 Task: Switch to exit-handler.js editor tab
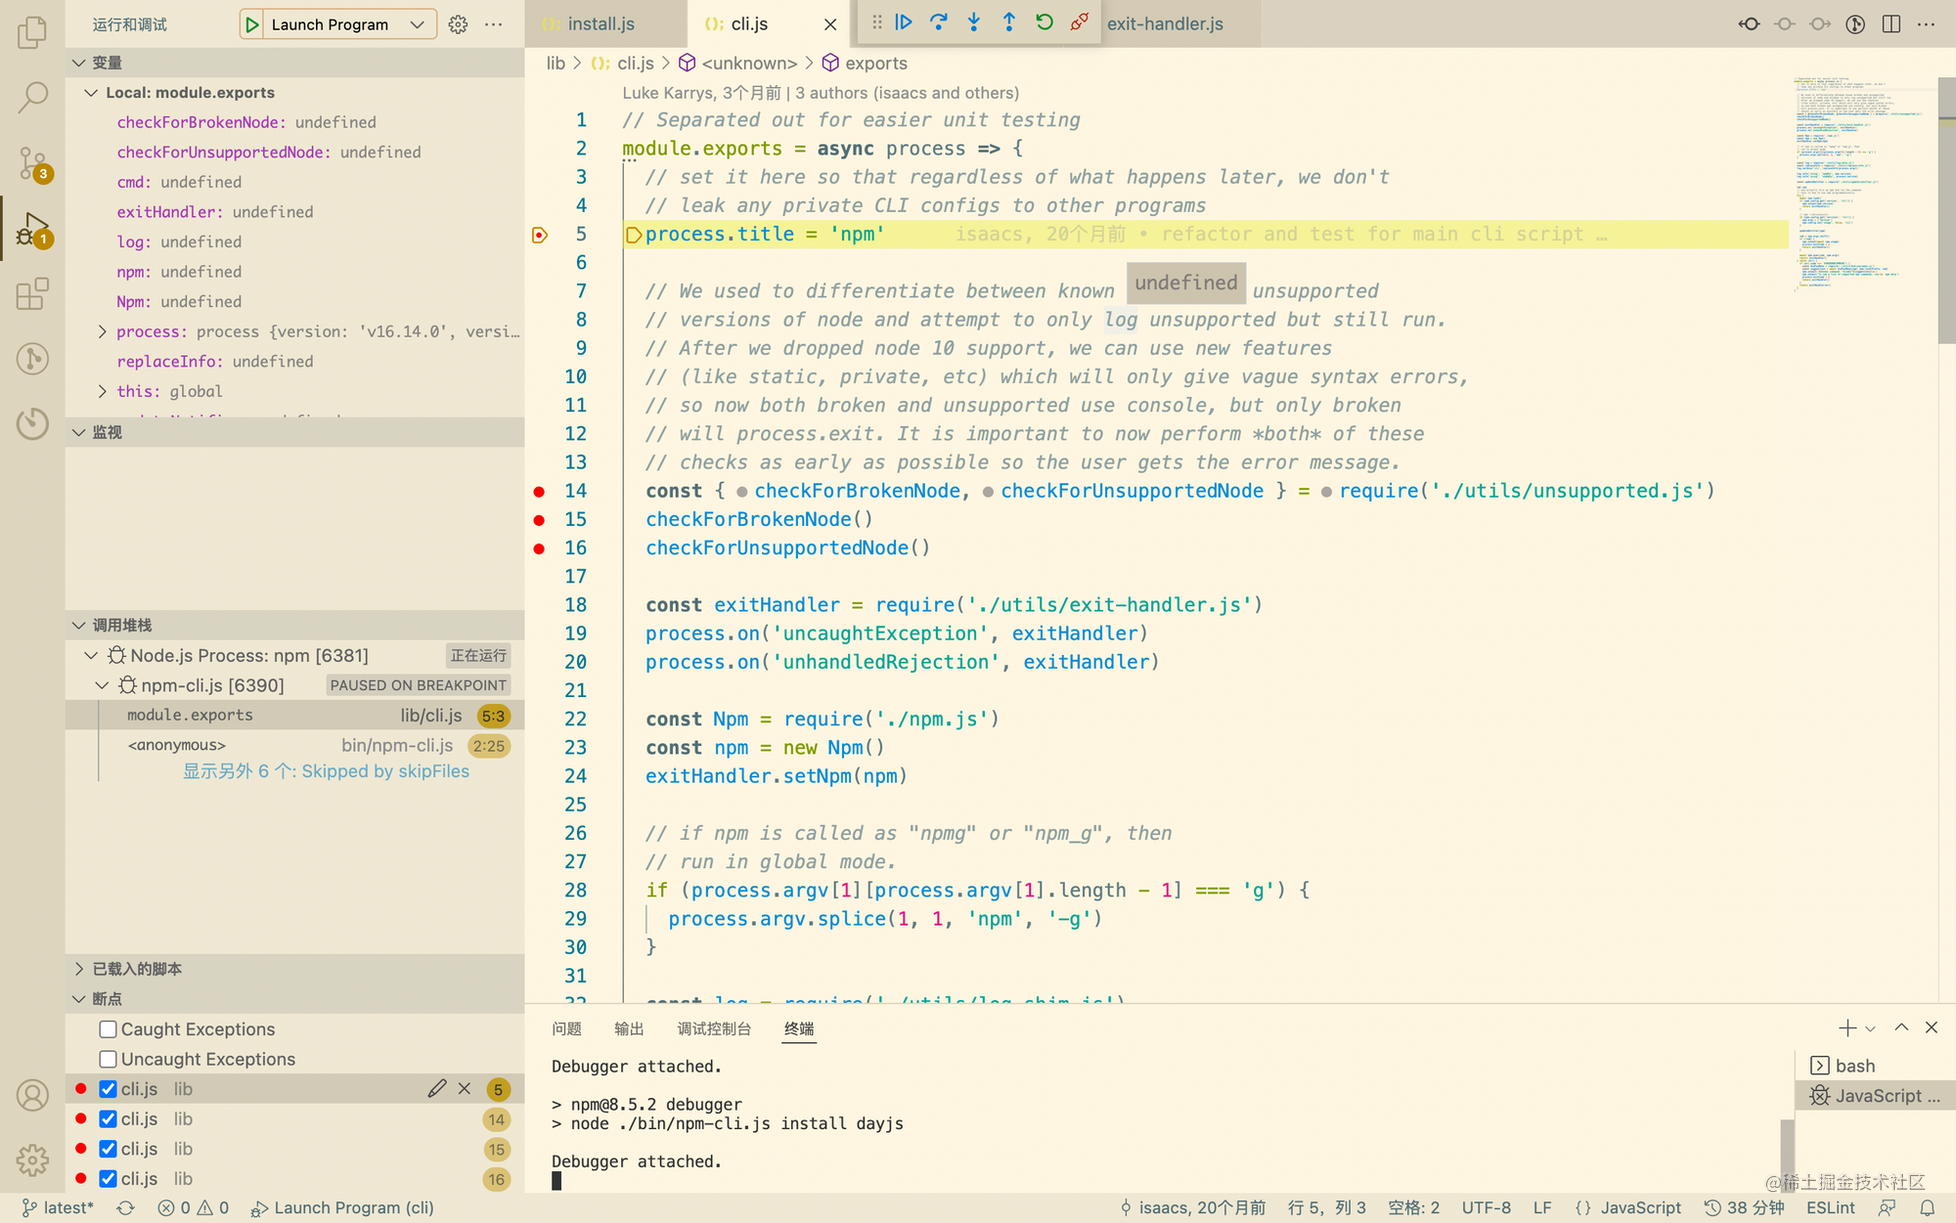click(x=1165, y=24)
